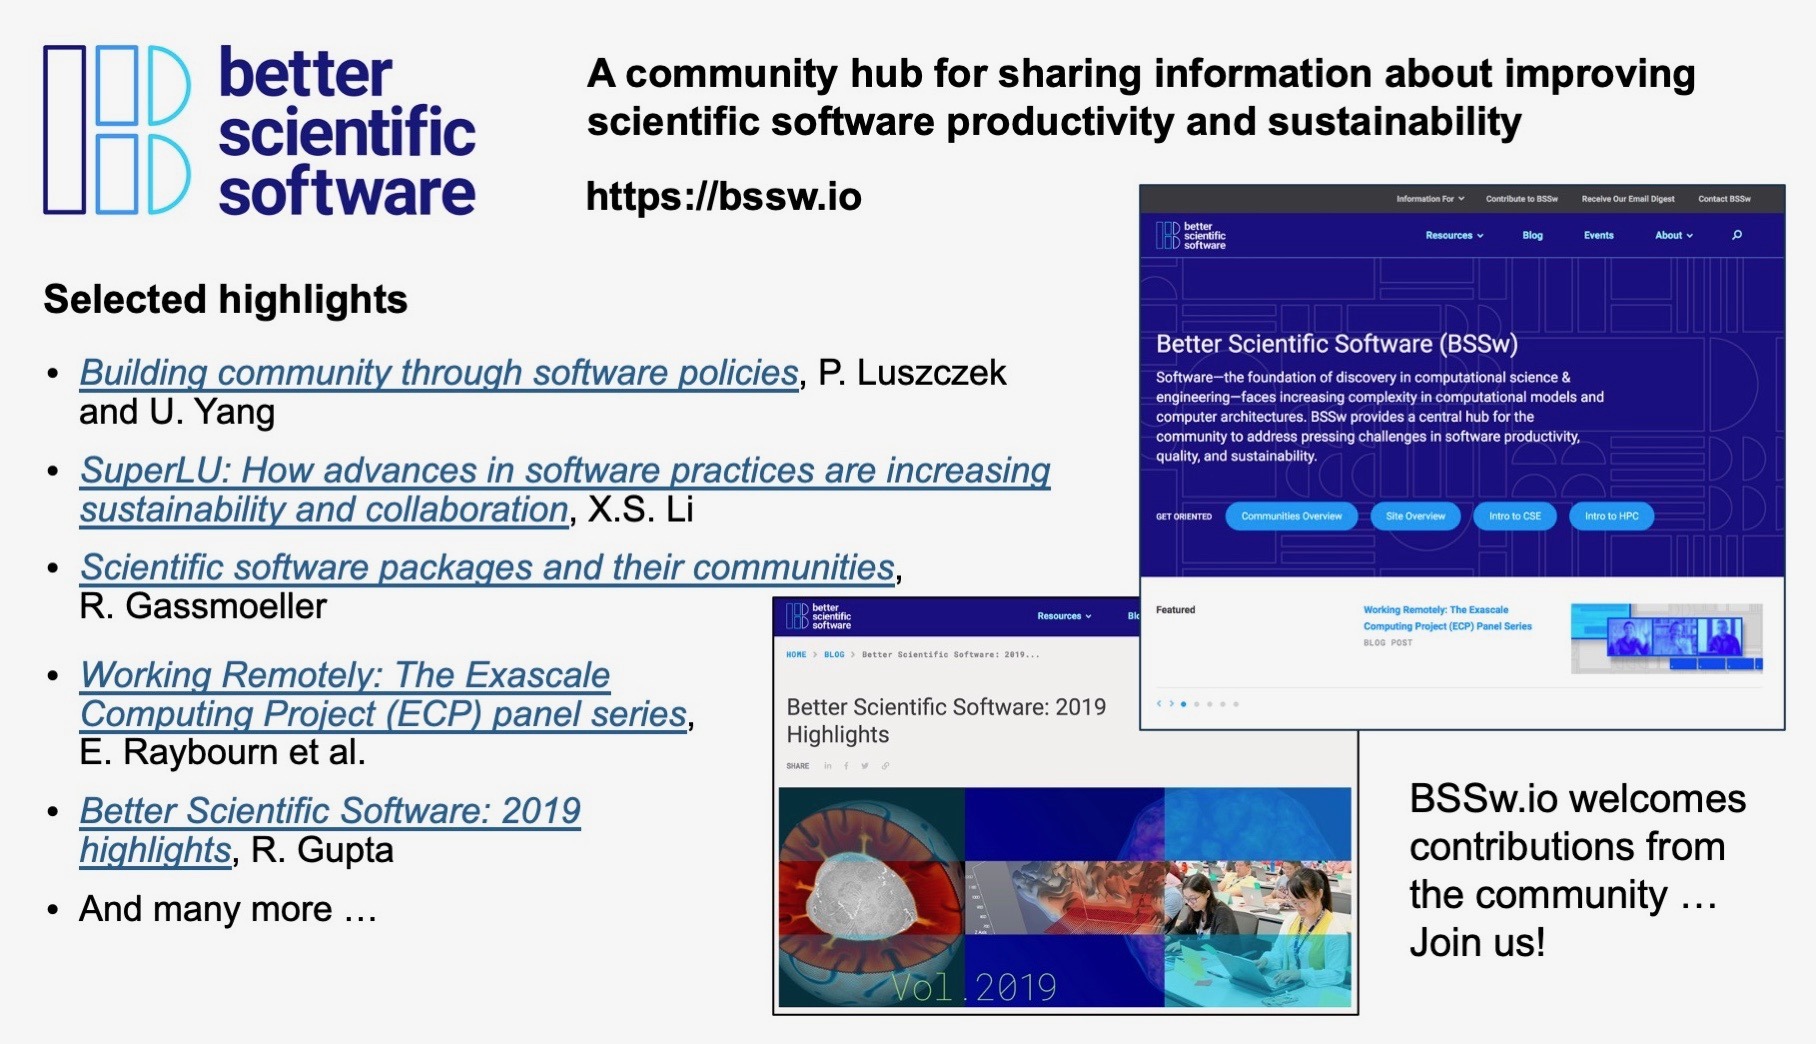Open the Better Scientific Software 2019 highlights link
The width and height of the screenshot is (1816, 1044).
pos(330,830)
